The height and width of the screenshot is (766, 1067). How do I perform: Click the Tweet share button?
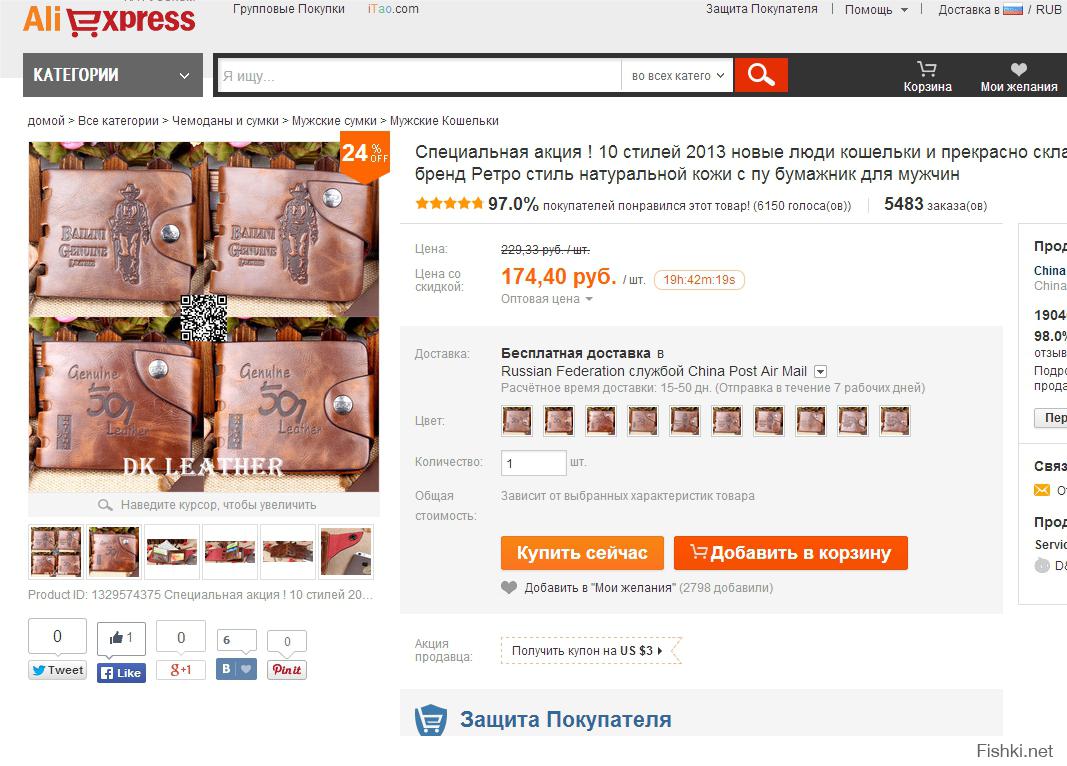point(57,670)
